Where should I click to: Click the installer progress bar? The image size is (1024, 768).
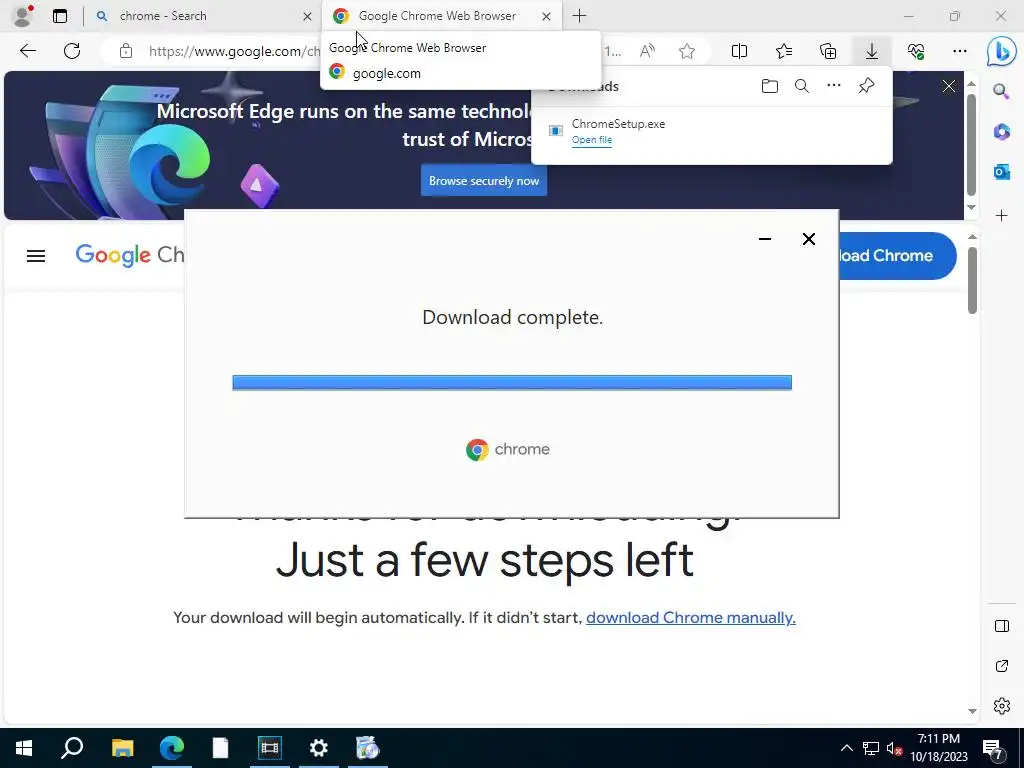(512, 382)
